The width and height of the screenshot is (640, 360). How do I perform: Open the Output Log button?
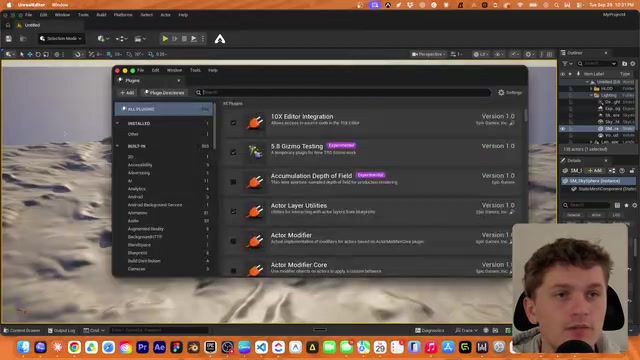[62, 331]
